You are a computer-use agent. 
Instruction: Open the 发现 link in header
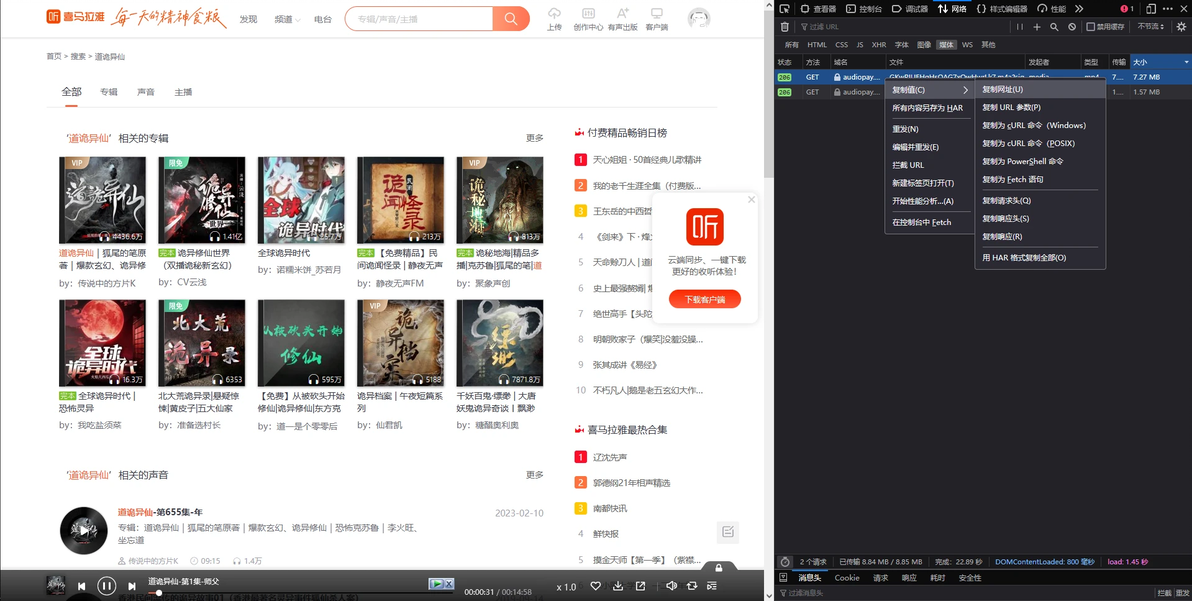click(249, 20)
